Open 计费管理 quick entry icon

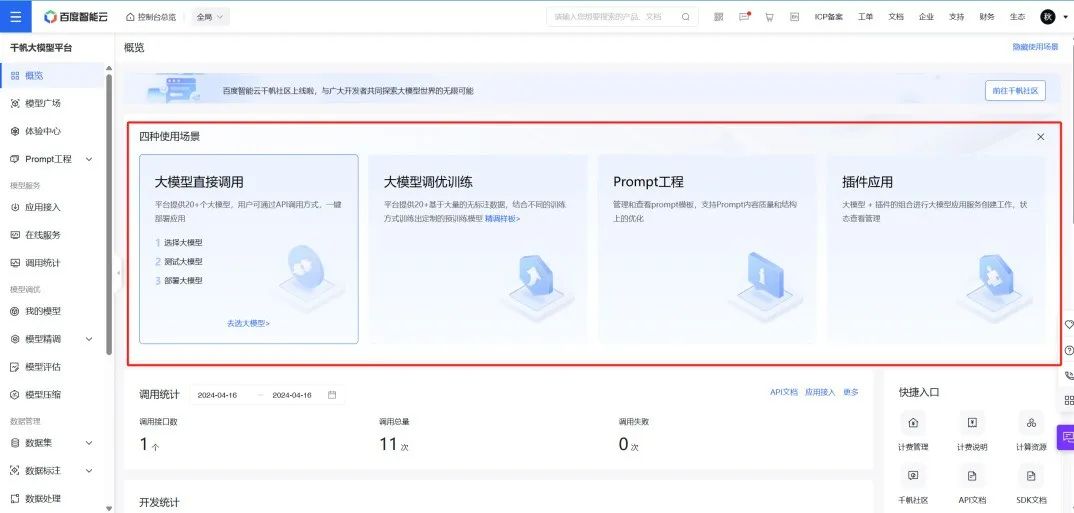pyautogui.click(x=913, y=423)
